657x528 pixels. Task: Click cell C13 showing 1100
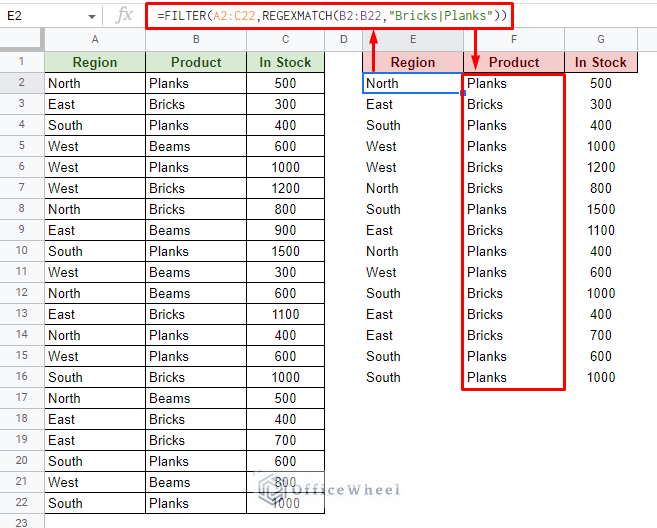285,314
